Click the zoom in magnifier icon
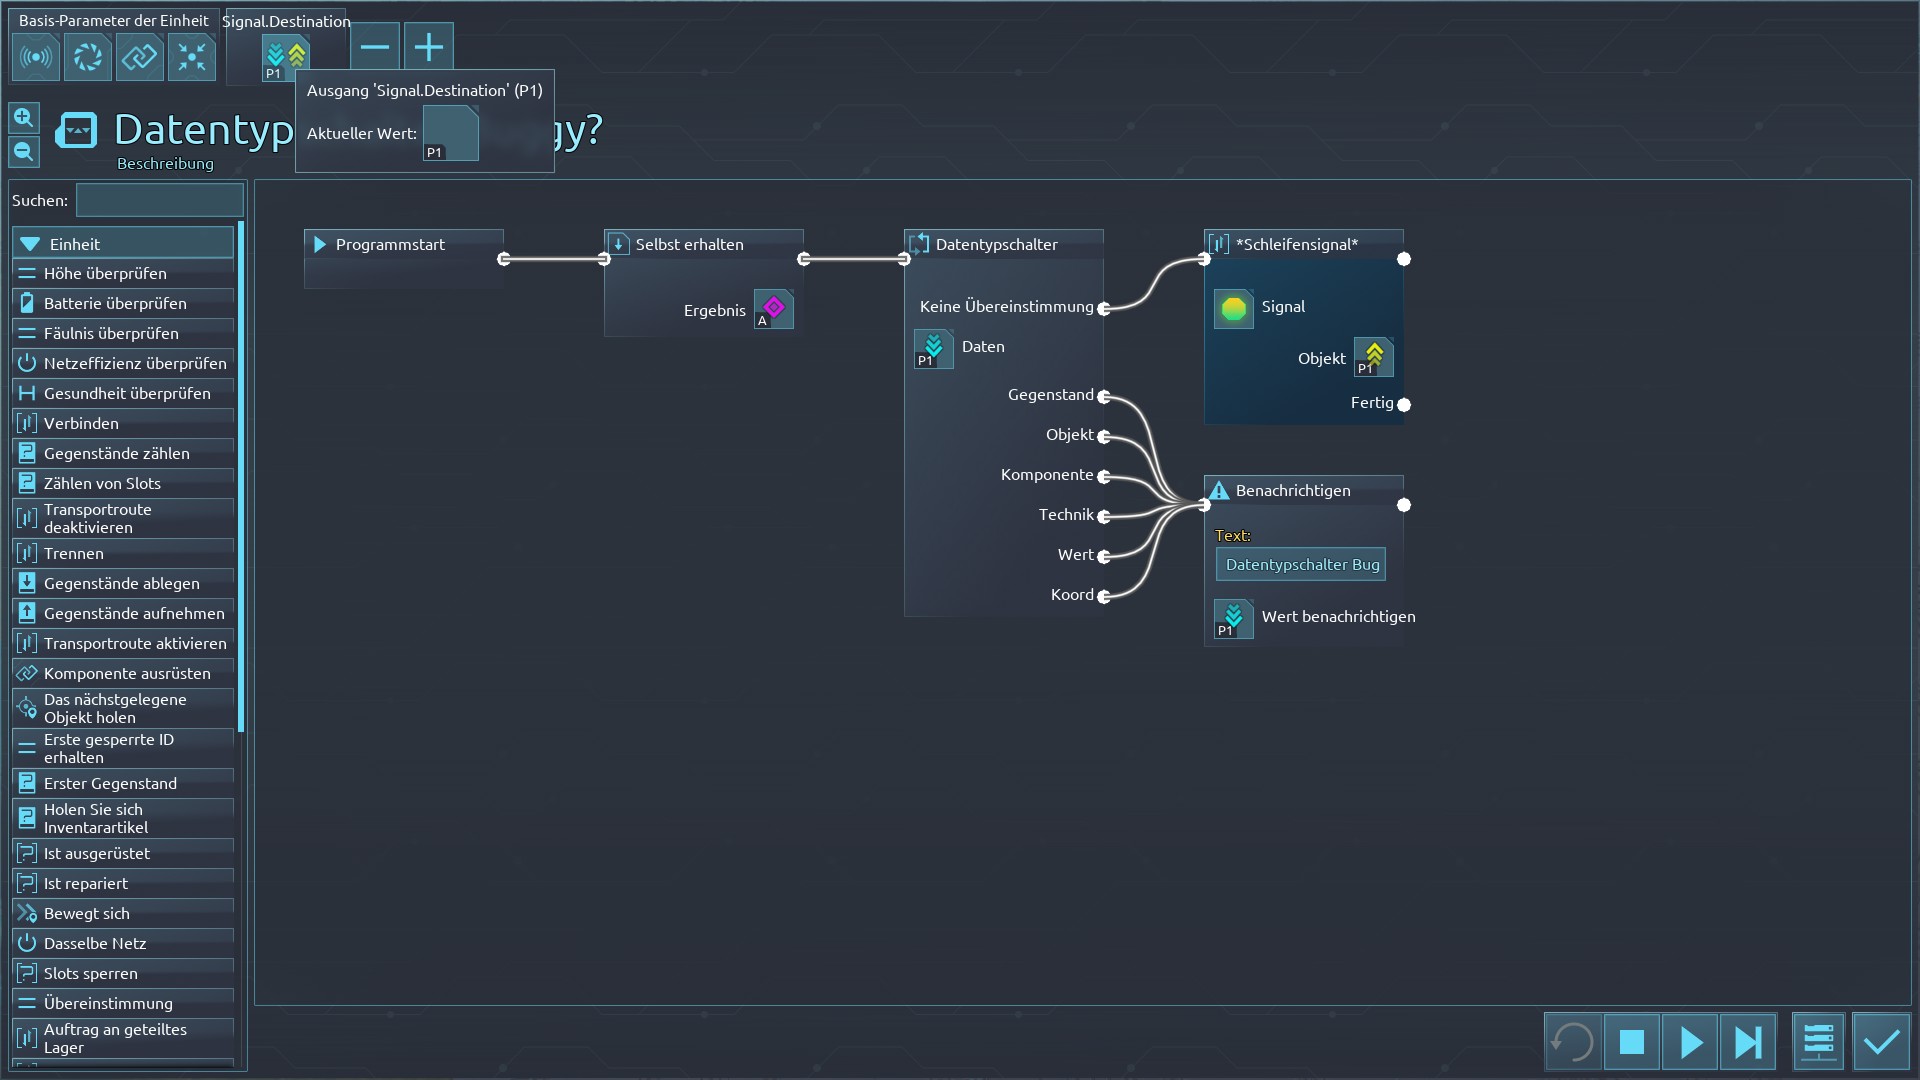 [24, 118]
